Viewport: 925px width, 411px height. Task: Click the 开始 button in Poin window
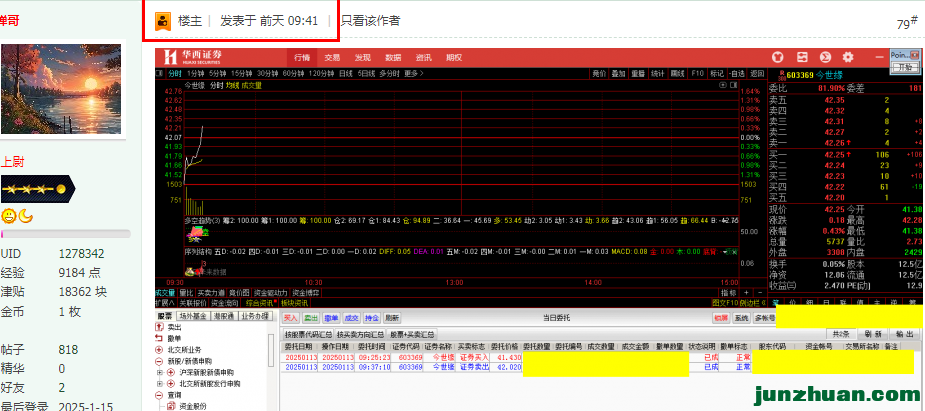(905, 67)
